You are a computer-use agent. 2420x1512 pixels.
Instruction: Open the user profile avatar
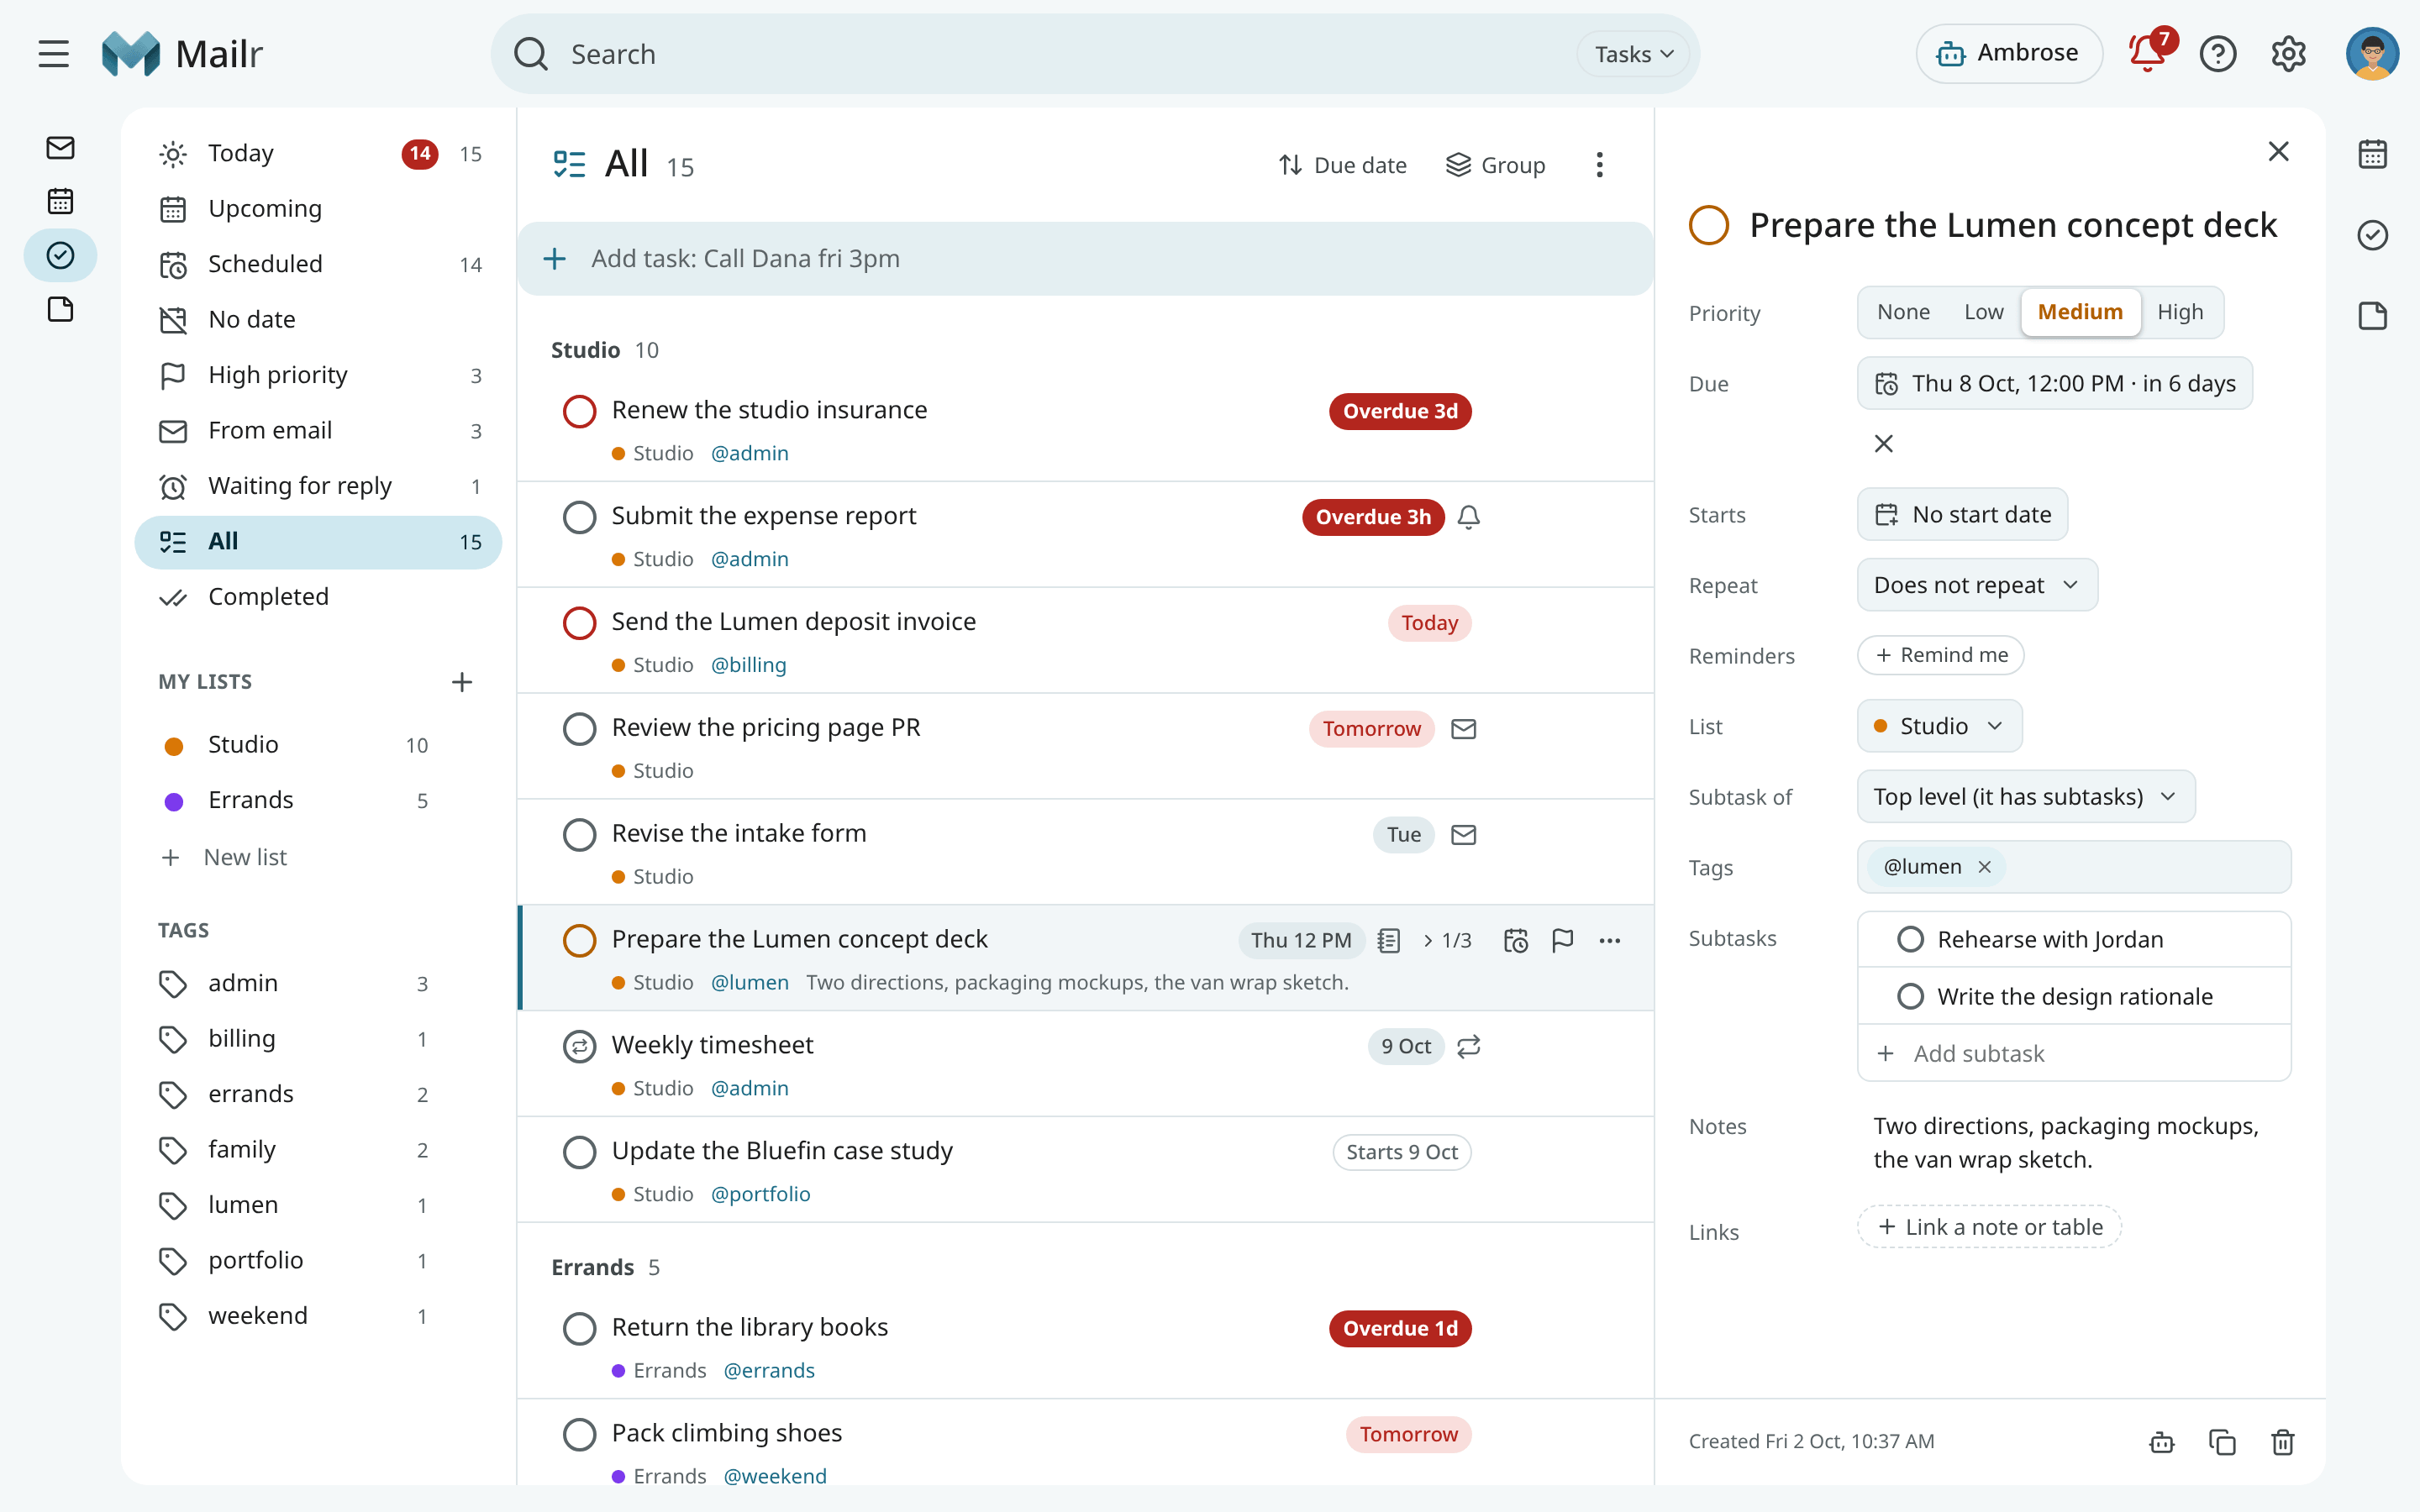tap(2372, 54)
